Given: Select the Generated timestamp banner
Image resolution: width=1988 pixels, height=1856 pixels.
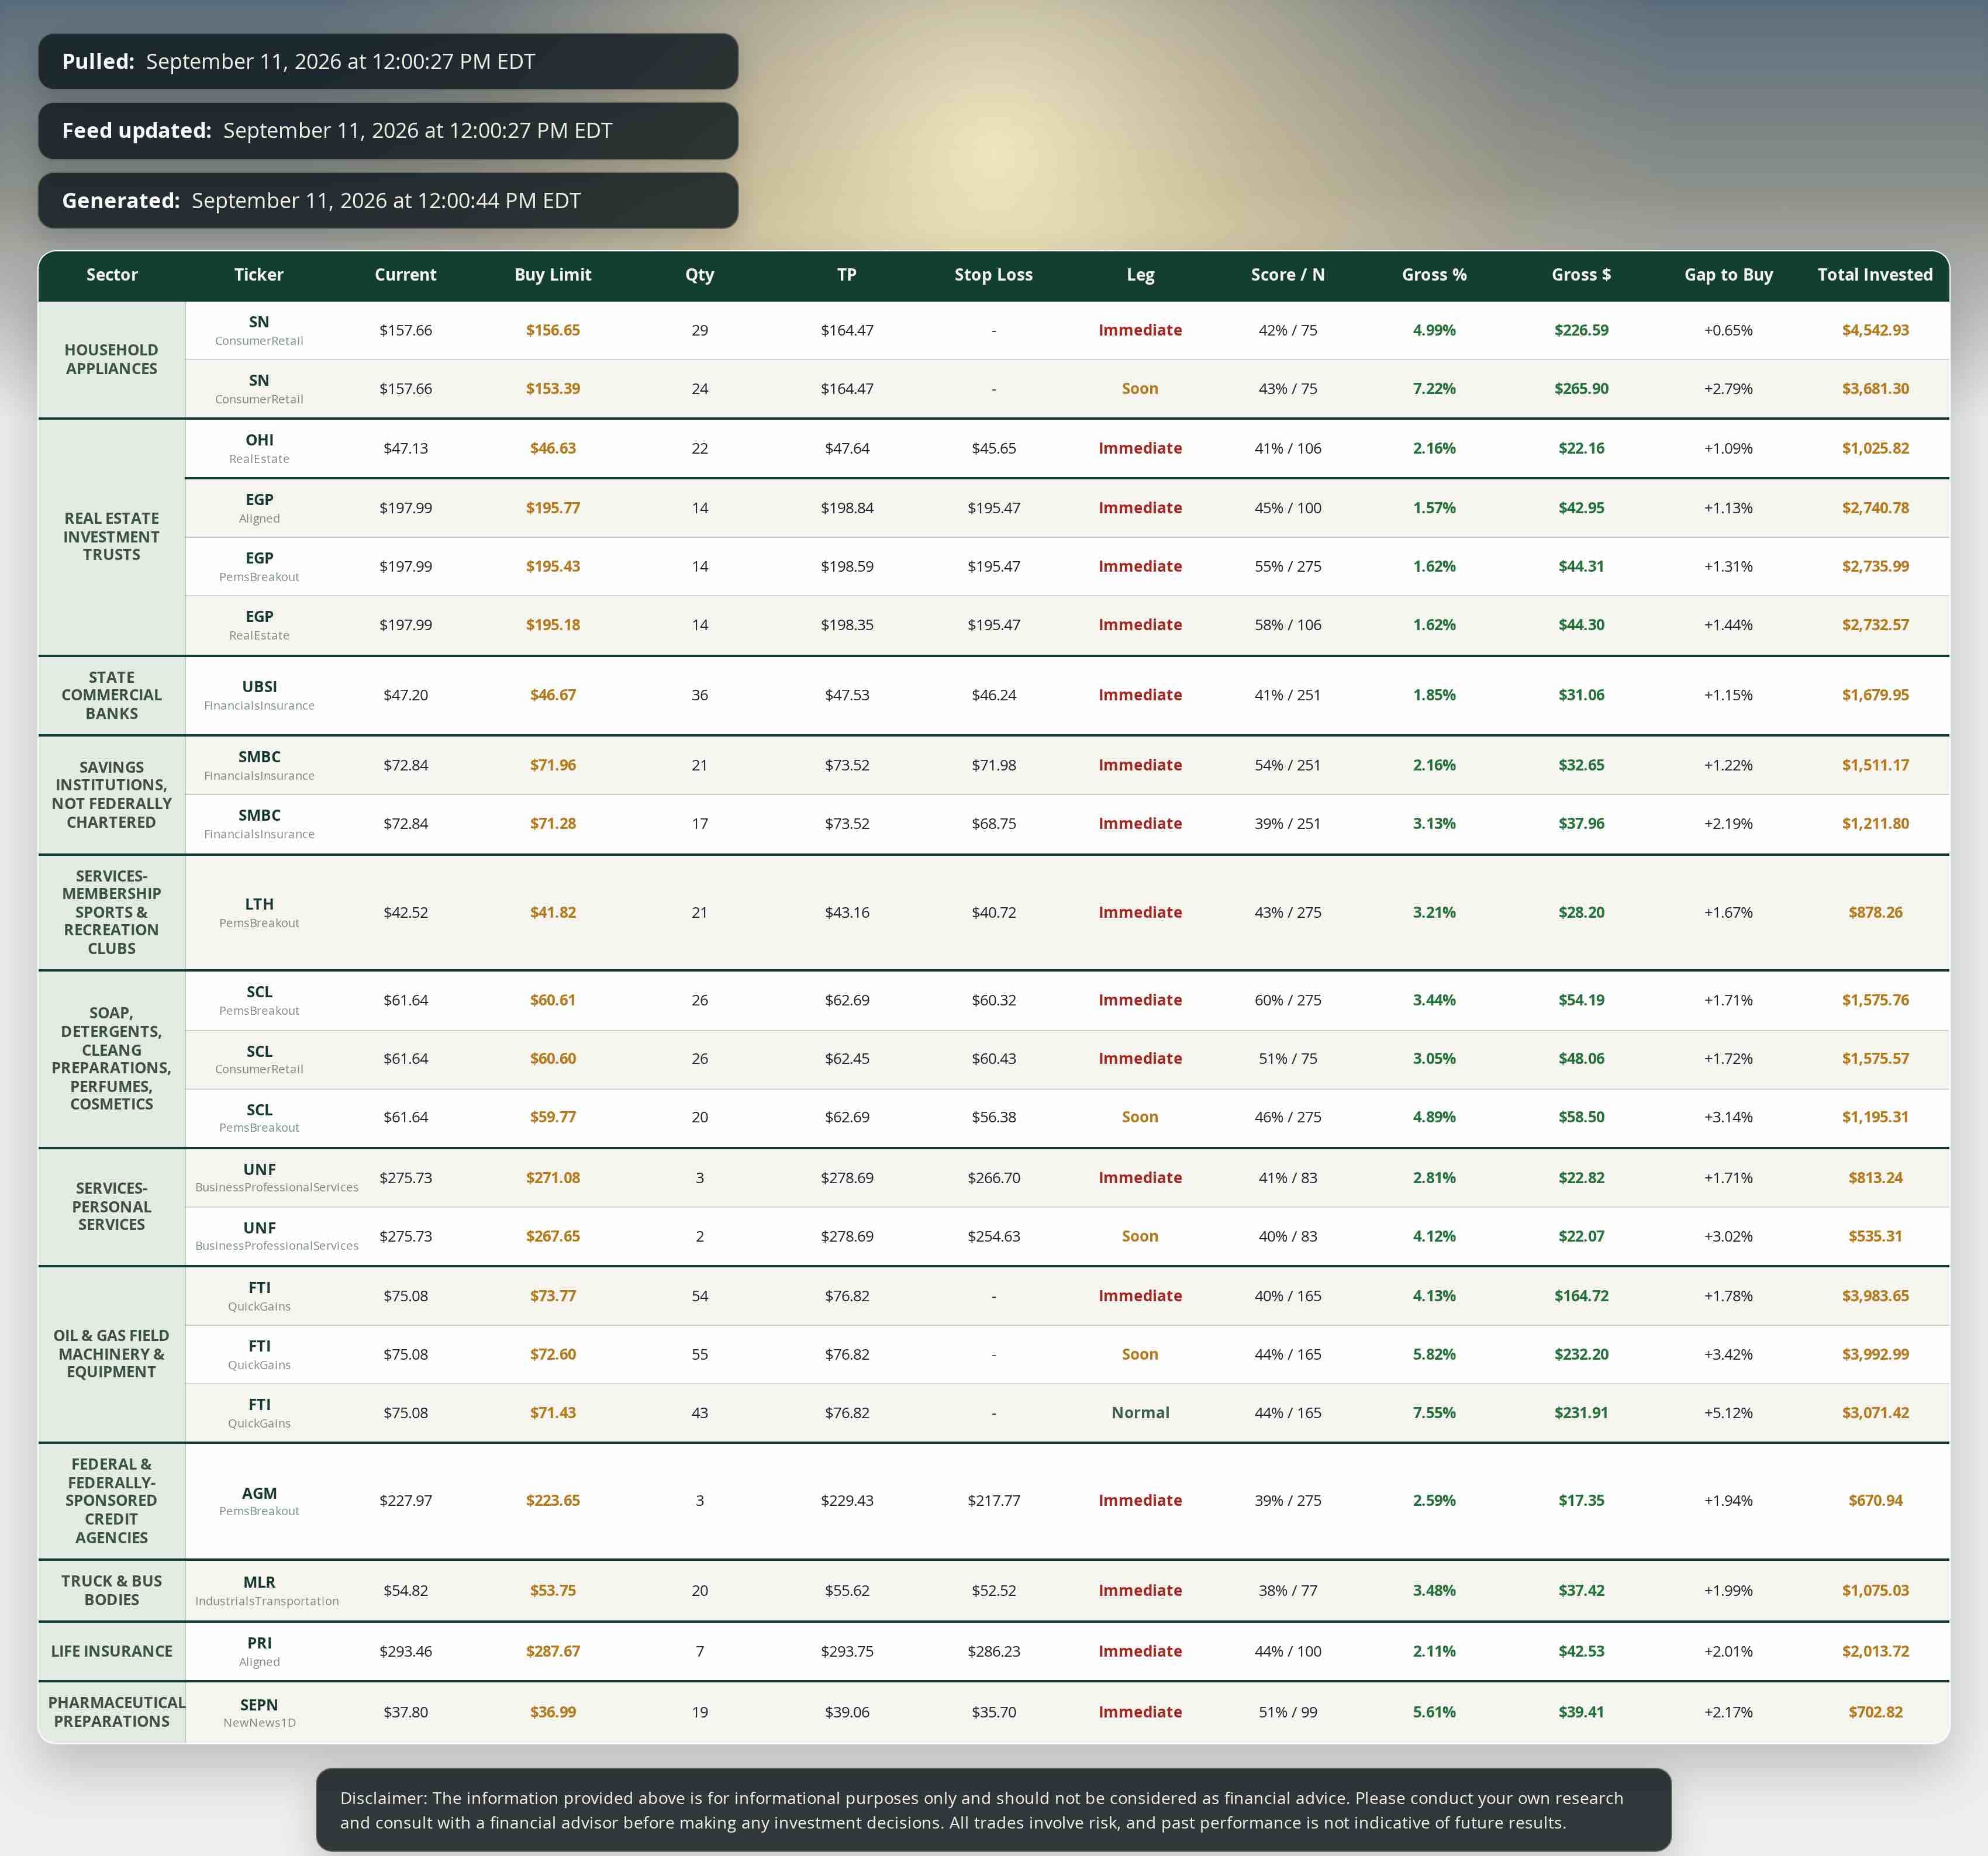Looking at the screenshot, I should [x=388, y=200].
